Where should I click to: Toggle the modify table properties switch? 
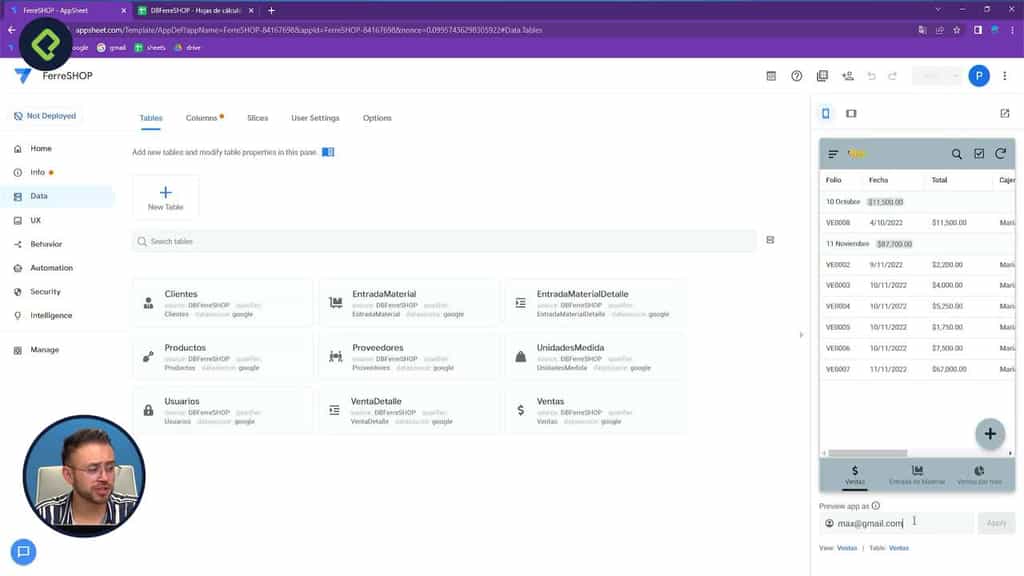click(x=330, y=153)
